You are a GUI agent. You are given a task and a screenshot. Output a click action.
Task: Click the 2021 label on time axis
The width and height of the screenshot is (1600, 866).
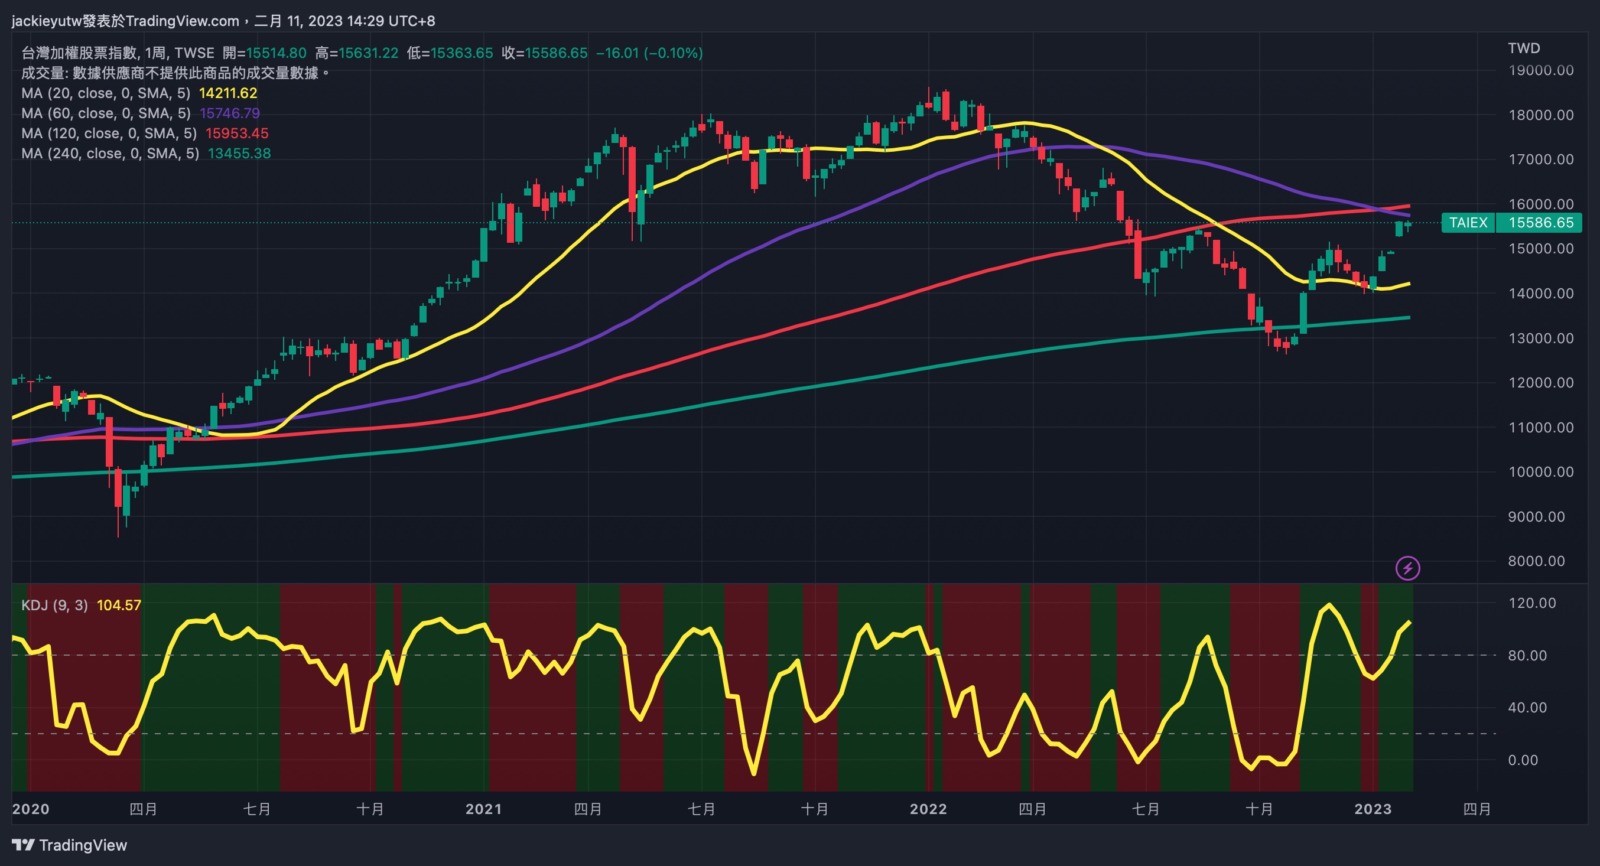click(483, 809)
